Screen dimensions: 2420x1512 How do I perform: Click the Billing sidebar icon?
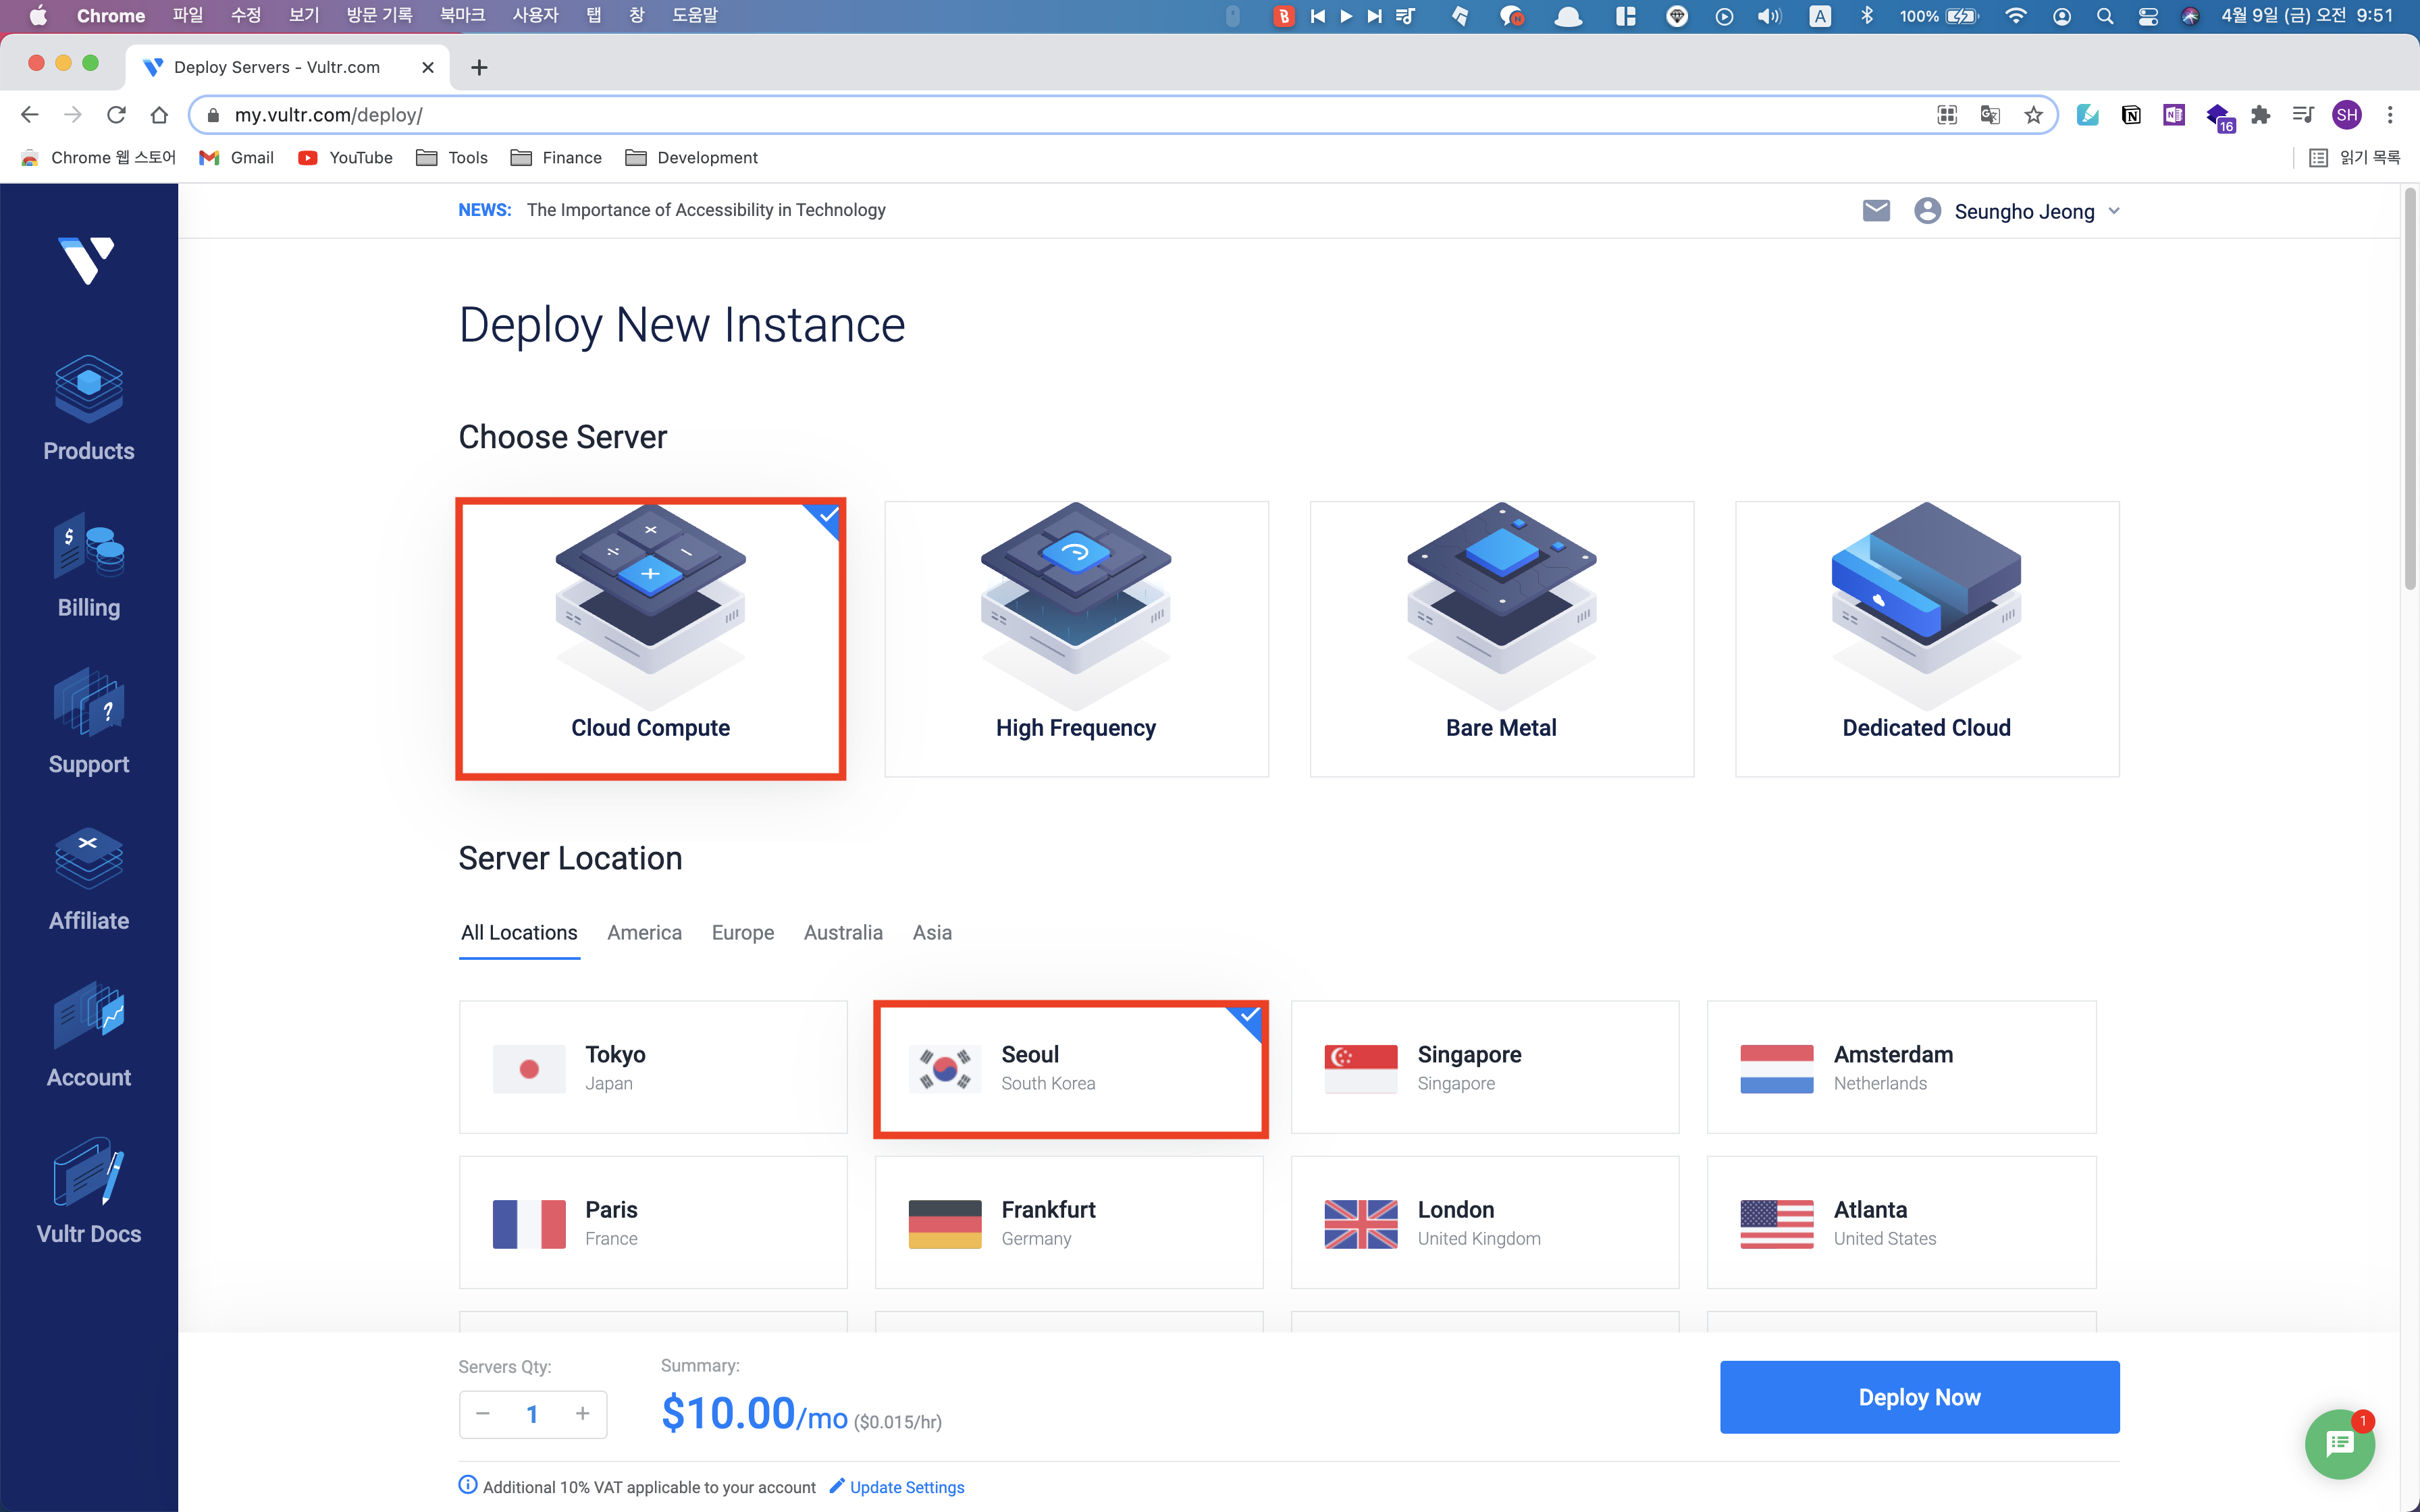89,568
